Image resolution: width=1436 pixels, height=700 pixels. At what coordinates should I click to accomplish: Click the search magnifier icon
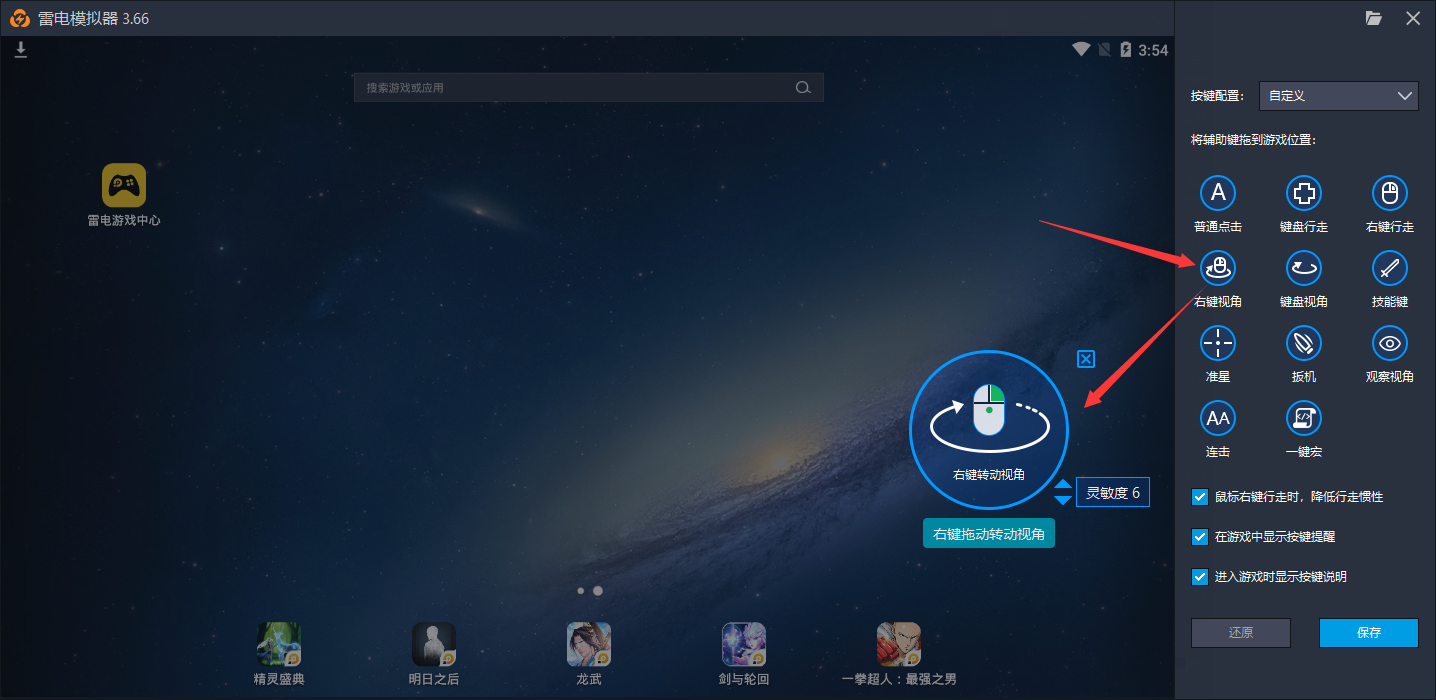[803, 88]
